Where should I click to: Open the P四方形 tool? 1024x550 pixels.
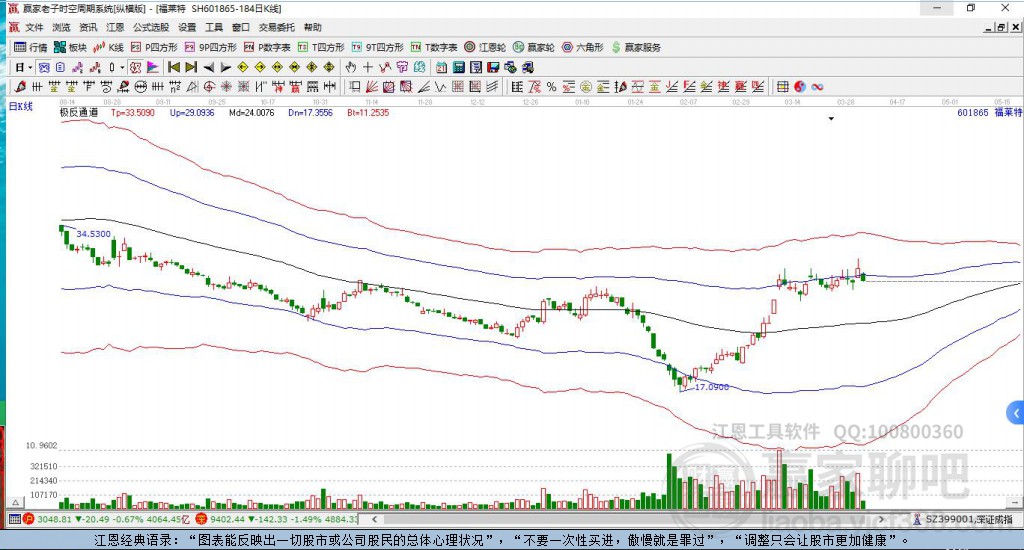pyautogui.click(x=154, y=47)
